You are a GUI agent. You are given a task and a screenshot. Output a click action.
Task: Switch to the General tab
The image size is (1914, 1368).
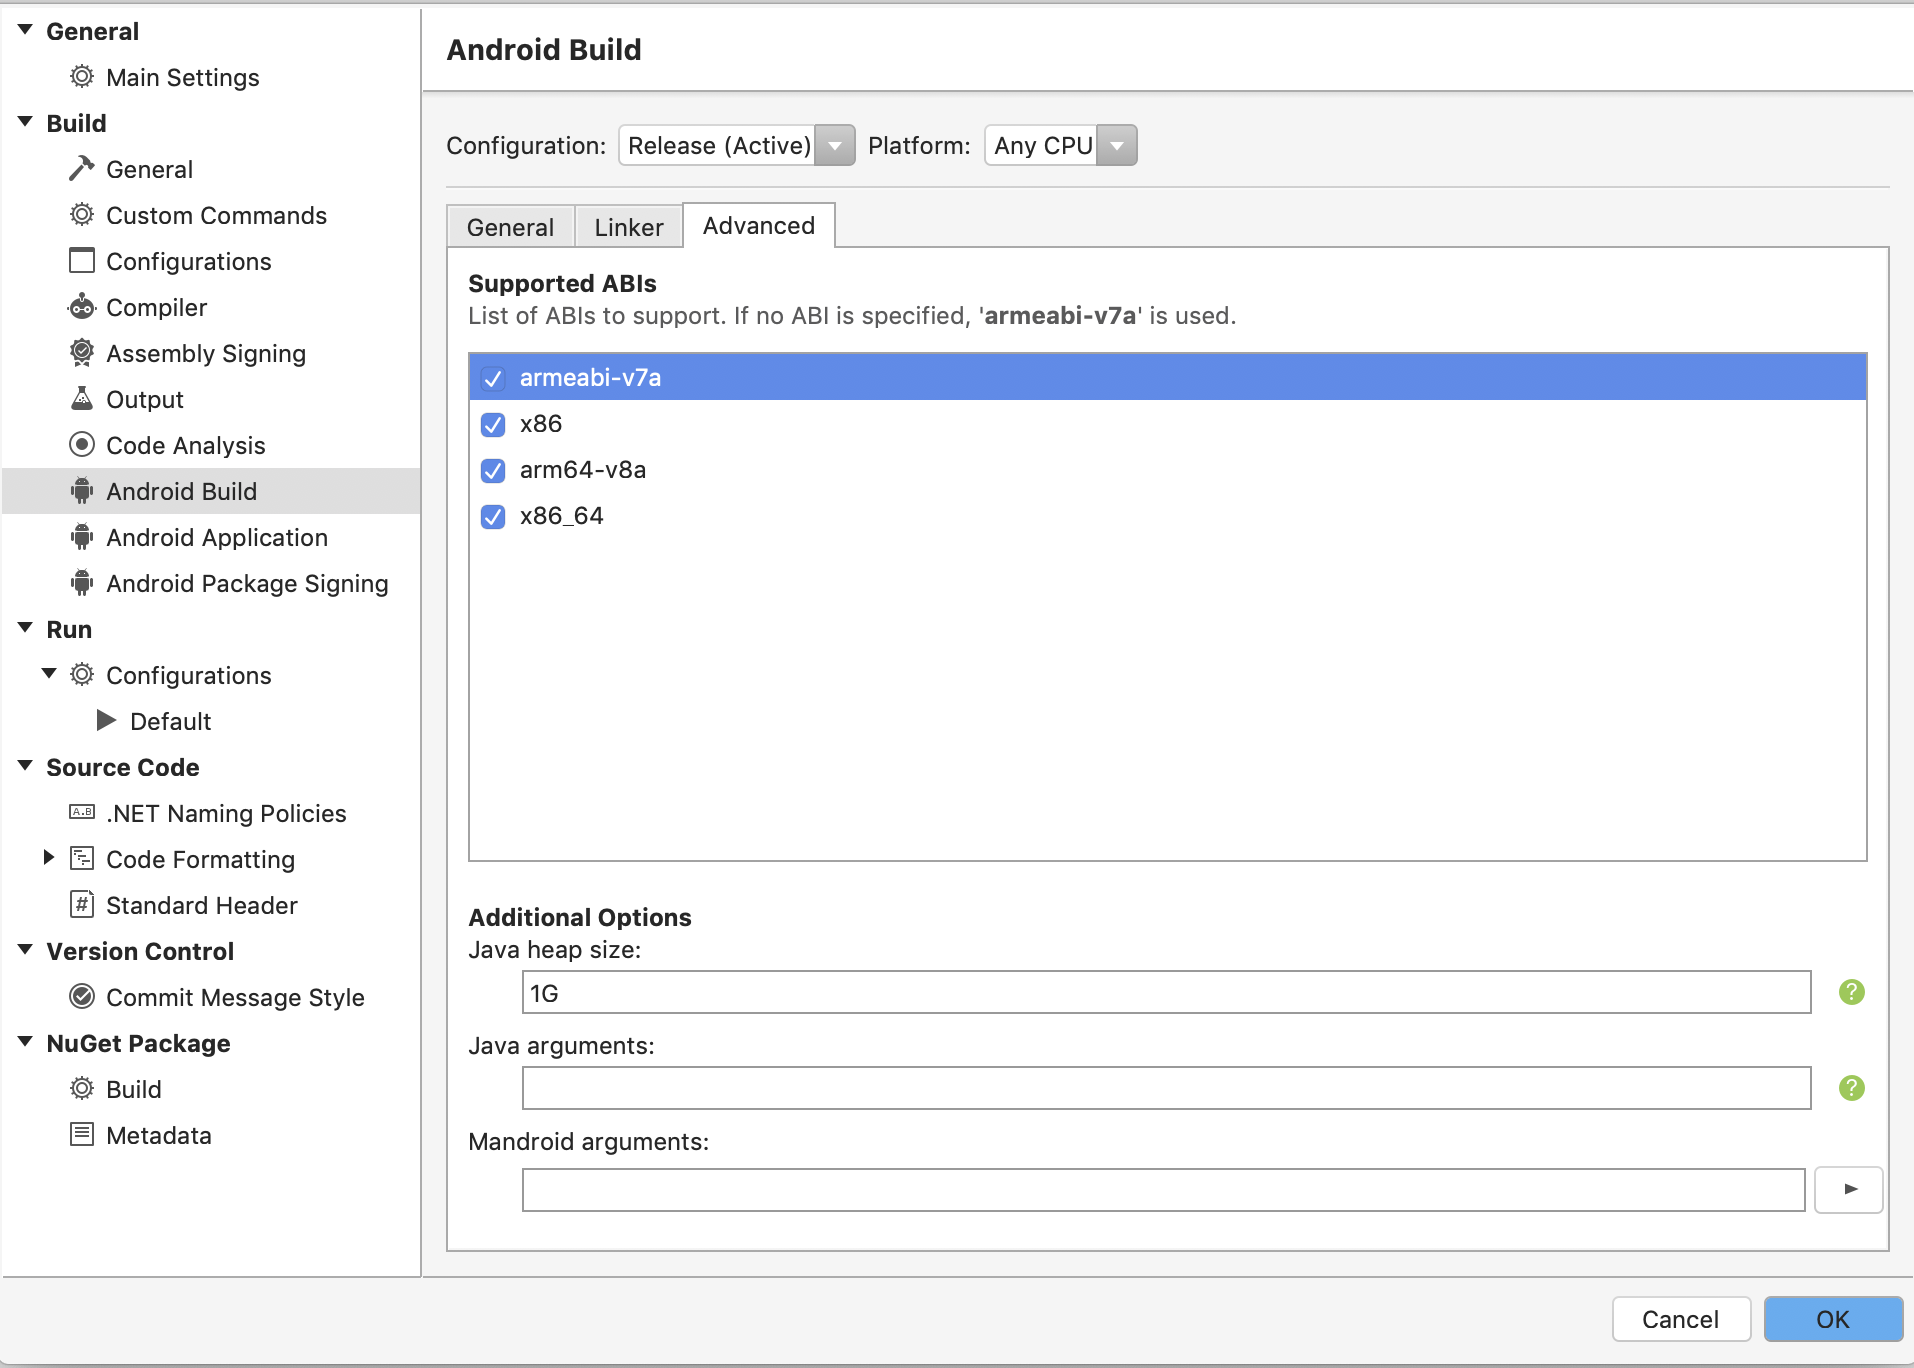click(510, 227)
